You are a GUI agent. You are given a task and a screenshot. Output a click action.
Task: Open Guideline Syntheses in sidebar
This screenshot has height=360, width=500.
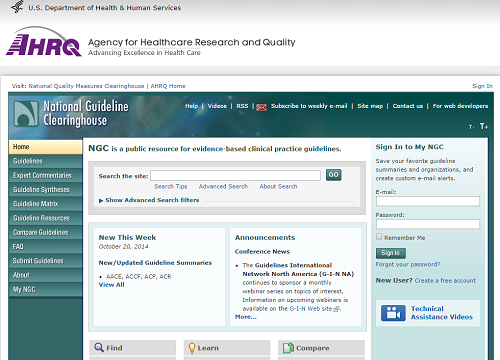pos(45,190)
